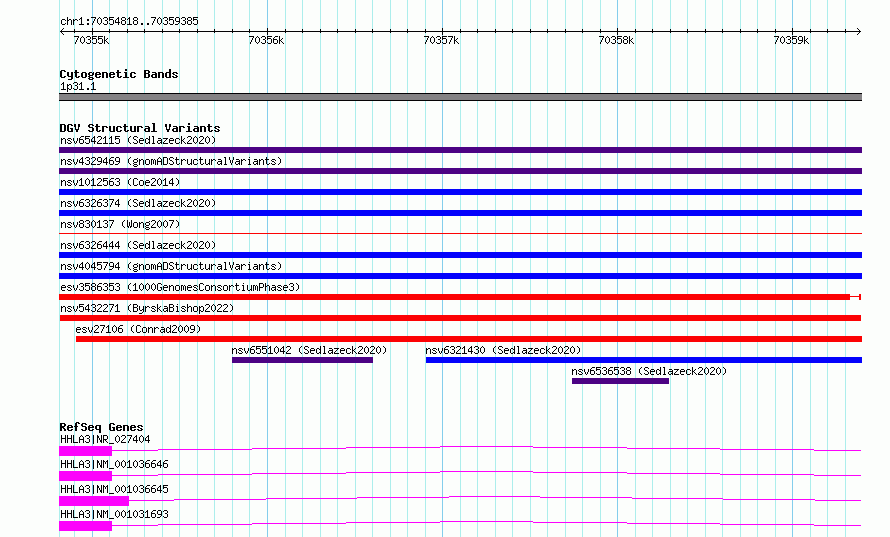Click the short purple nsv6536538 variant bar
The width and height of the screenshot is (890, 537).
pos(620,381)
